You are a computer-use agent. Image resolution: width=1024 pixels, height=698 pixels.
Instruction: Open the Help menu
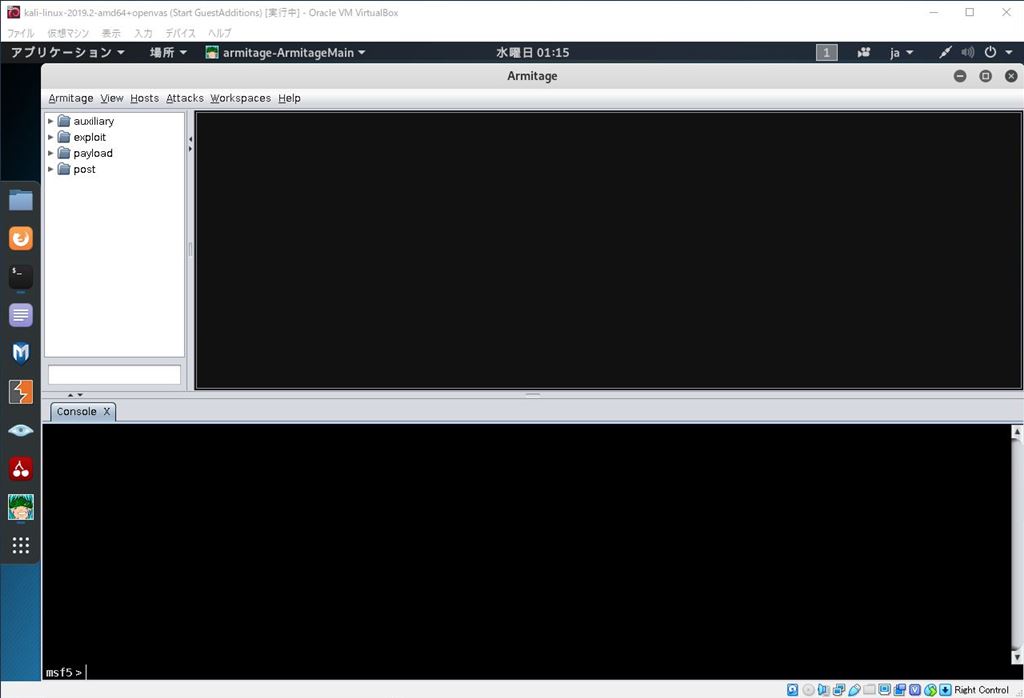[x=289, y=98]
